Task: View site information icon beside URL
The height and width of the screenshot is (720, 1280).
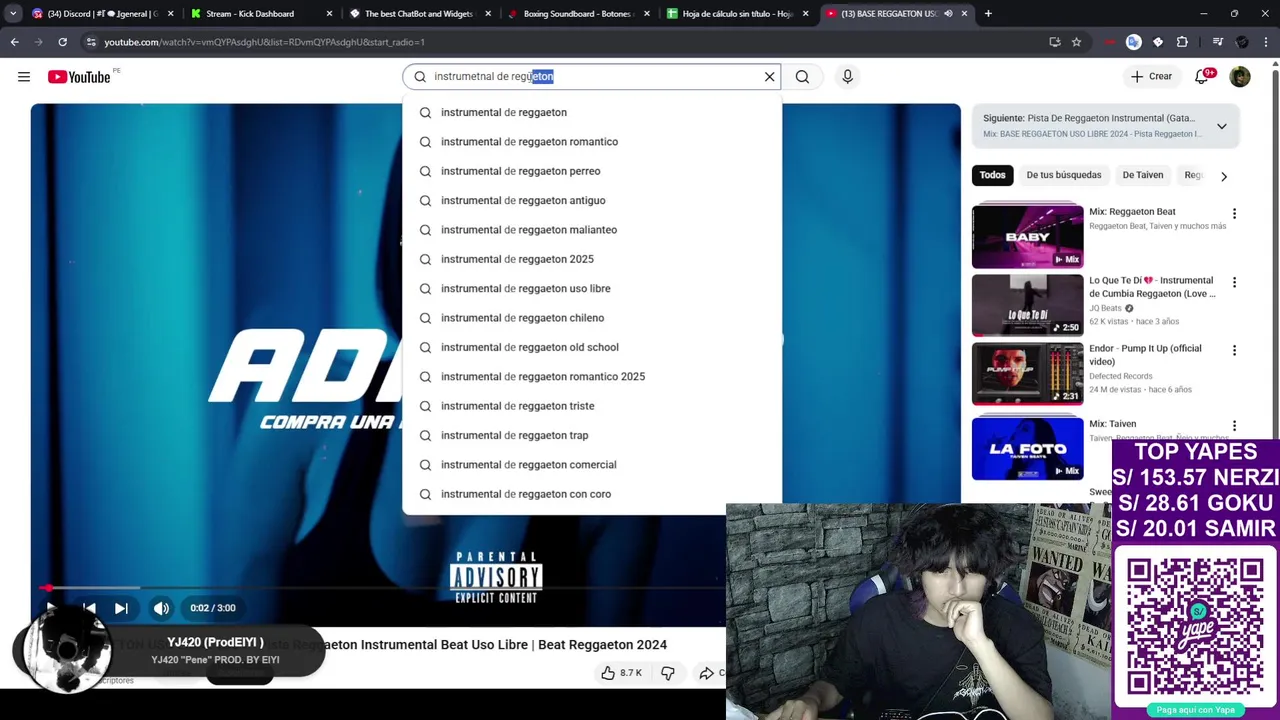Action: point(91,42)
